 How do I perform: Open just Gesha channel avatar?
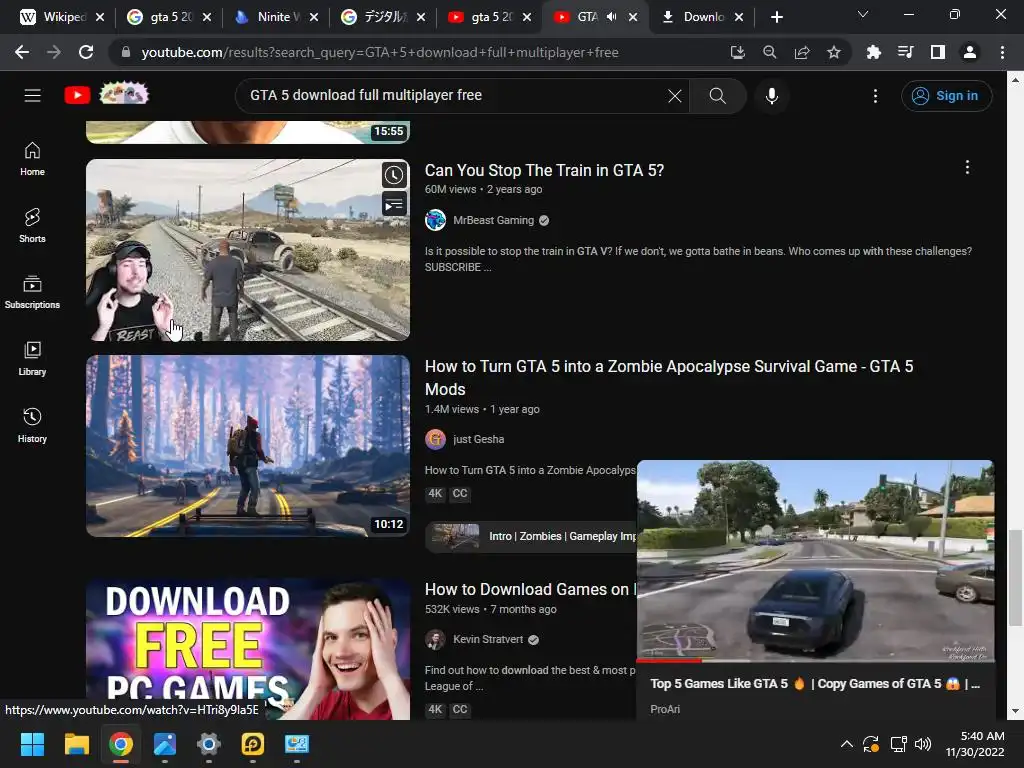(x=435, y=439)
